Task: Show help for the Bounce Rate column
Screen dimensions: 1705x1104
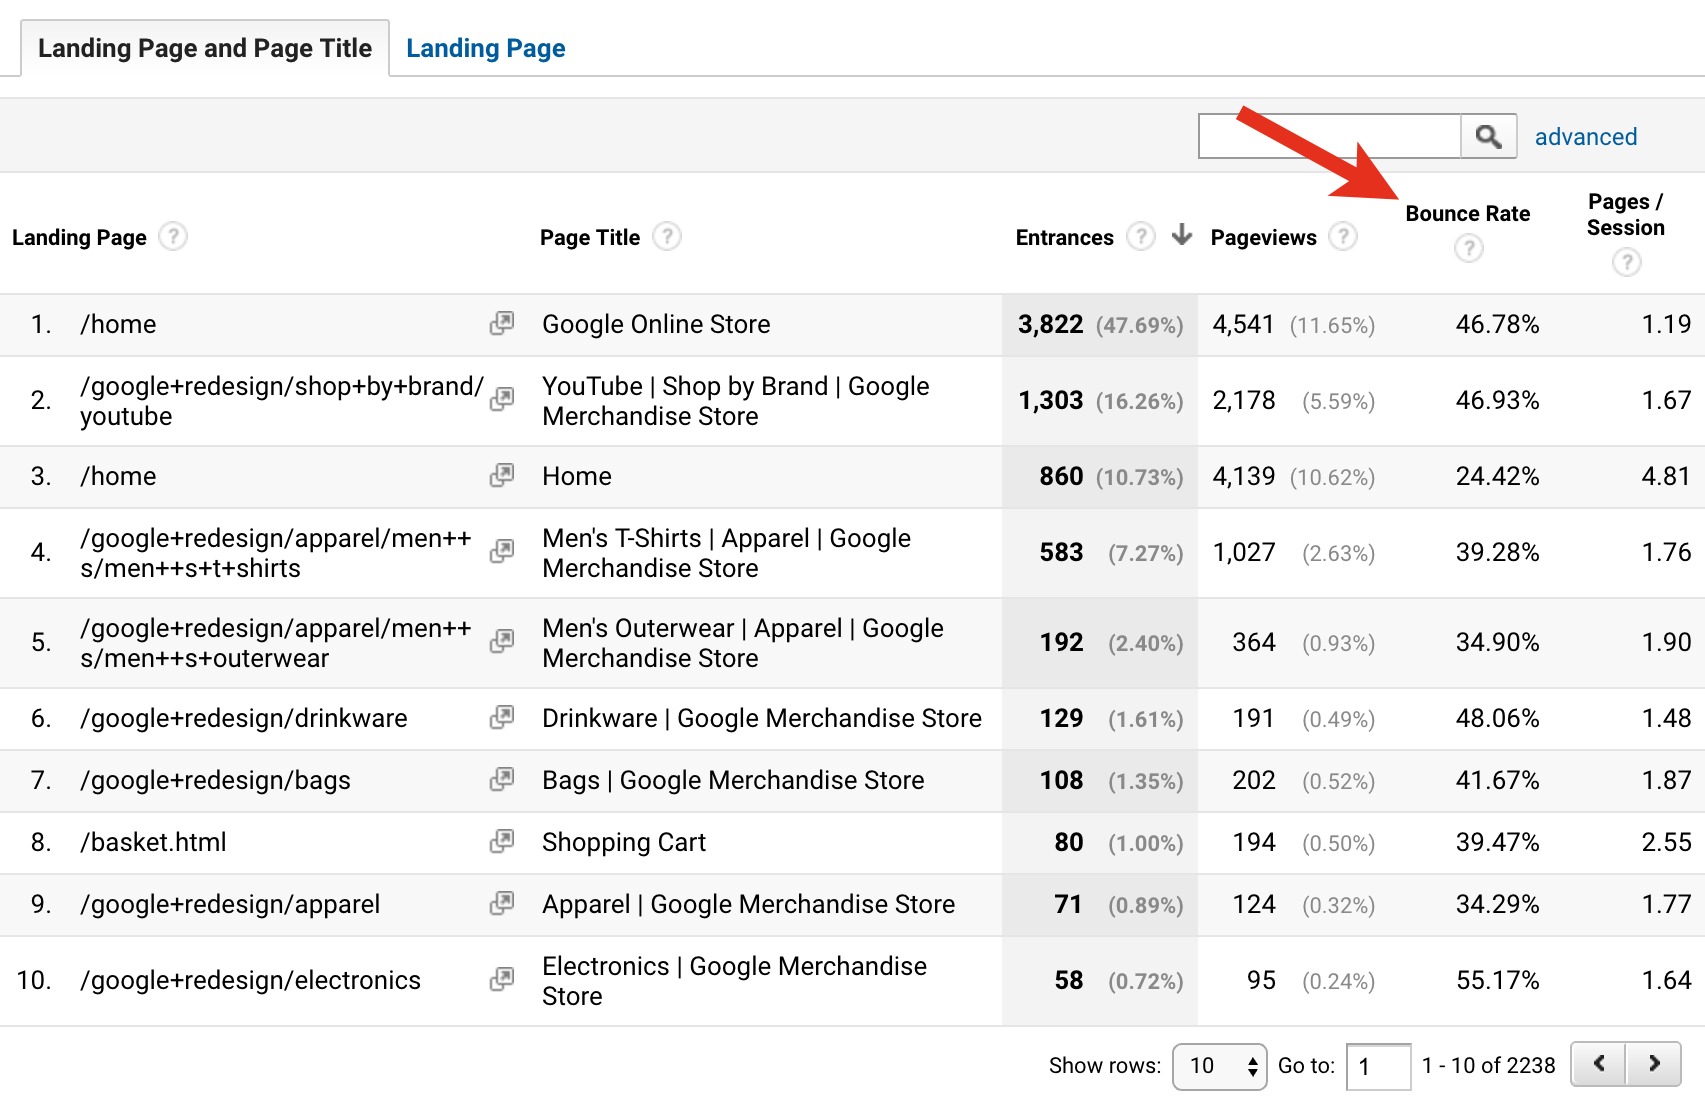Action: pos(1468,249)
